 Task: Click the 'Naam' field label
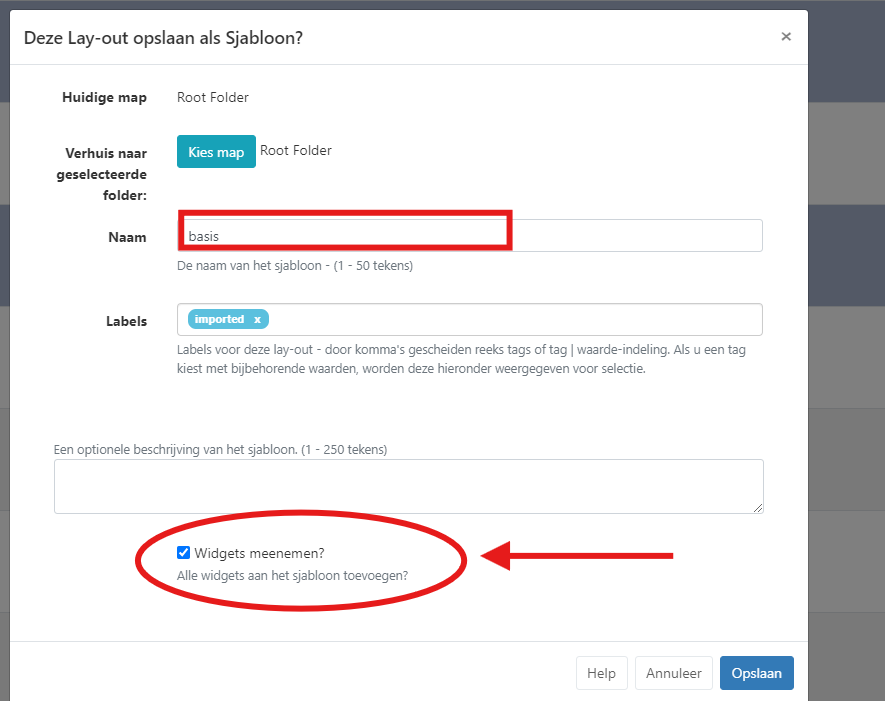[127, 237]
